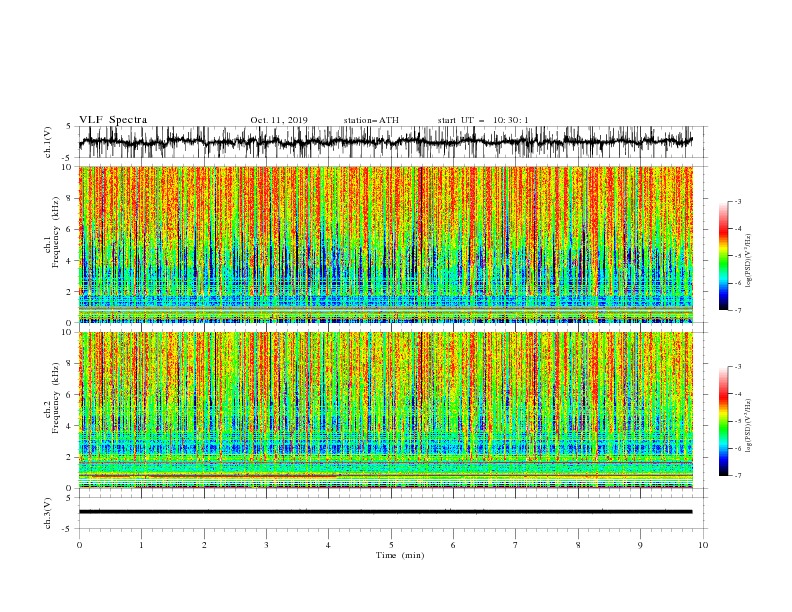The width and height of the screenshot is (792, 612).
Task: Click time axis tick label "8"
Action: (x=578, y=545)
